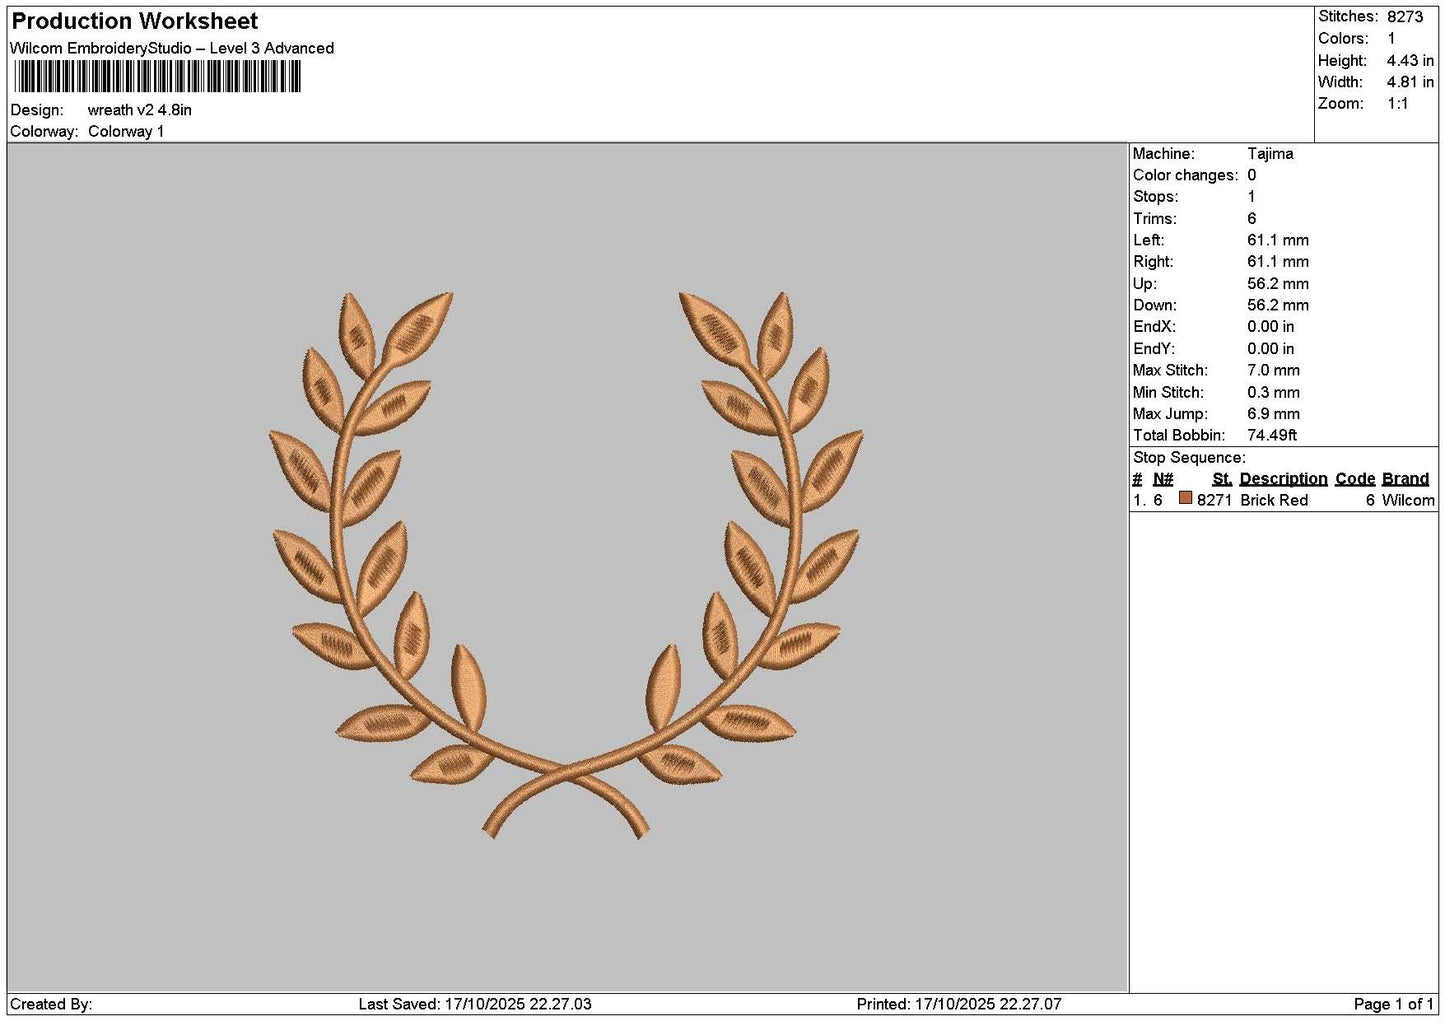Click the 'Brick Red' description text
This screenshot has width=1445, height=1021.
(1274, 500)
